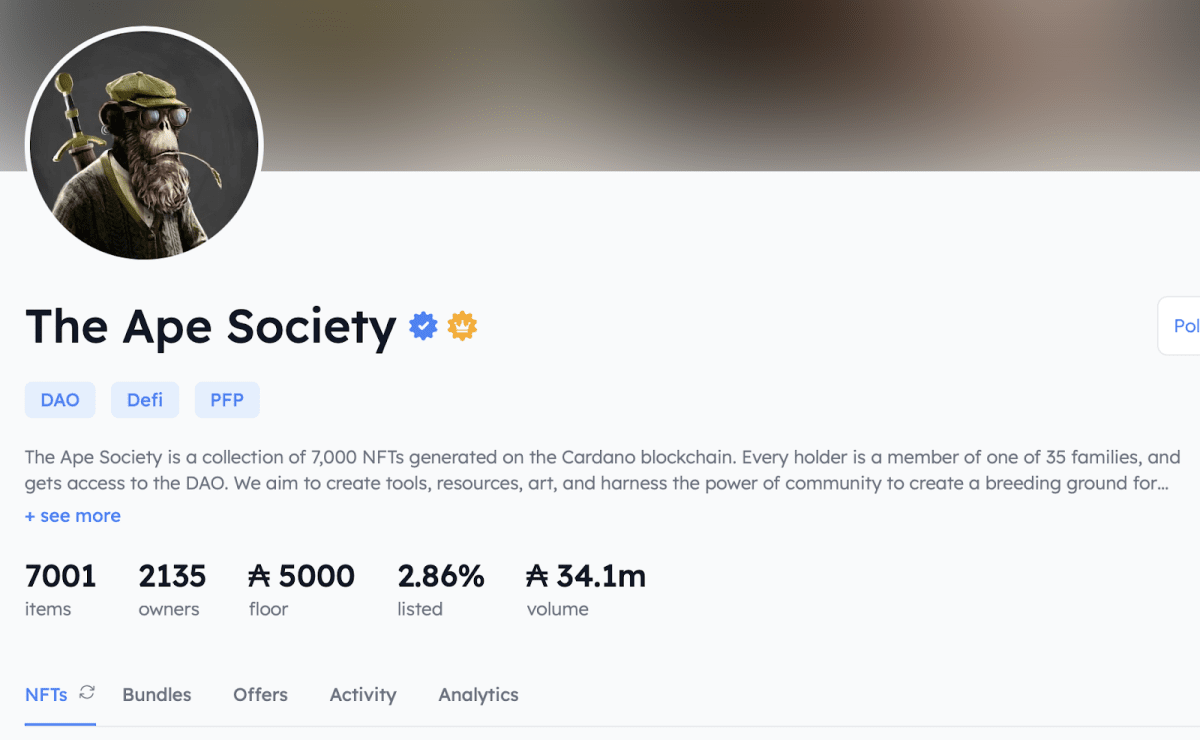1200x740 pixels.
Task: Click the Defi category tag
Action: [145, 399]
